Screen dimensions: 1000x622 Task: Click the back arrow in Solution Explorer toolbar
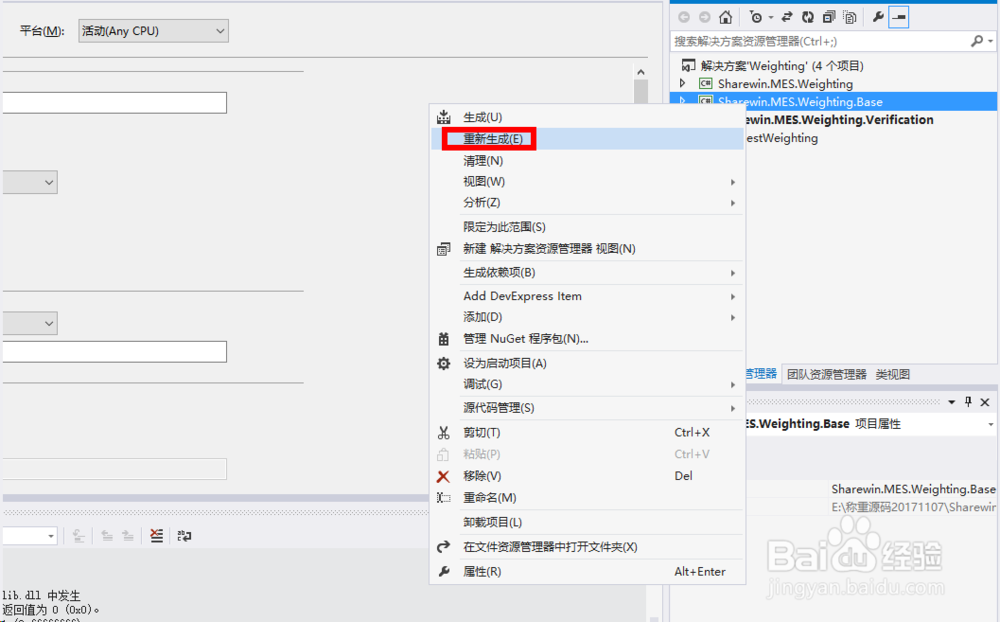[684, 17]
